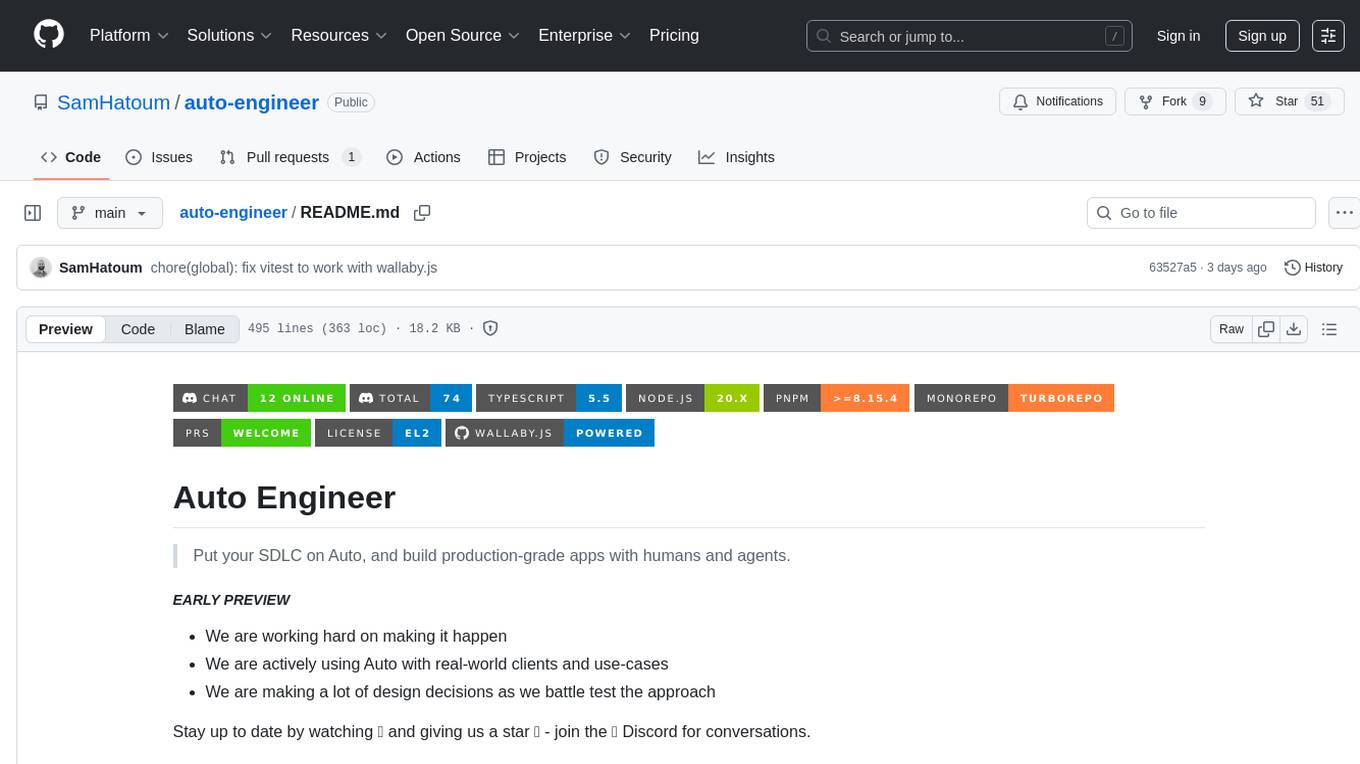Switch to the Actions tab
The height and width of the screenshot is (764, 1360).
click(x=423, y=157)
